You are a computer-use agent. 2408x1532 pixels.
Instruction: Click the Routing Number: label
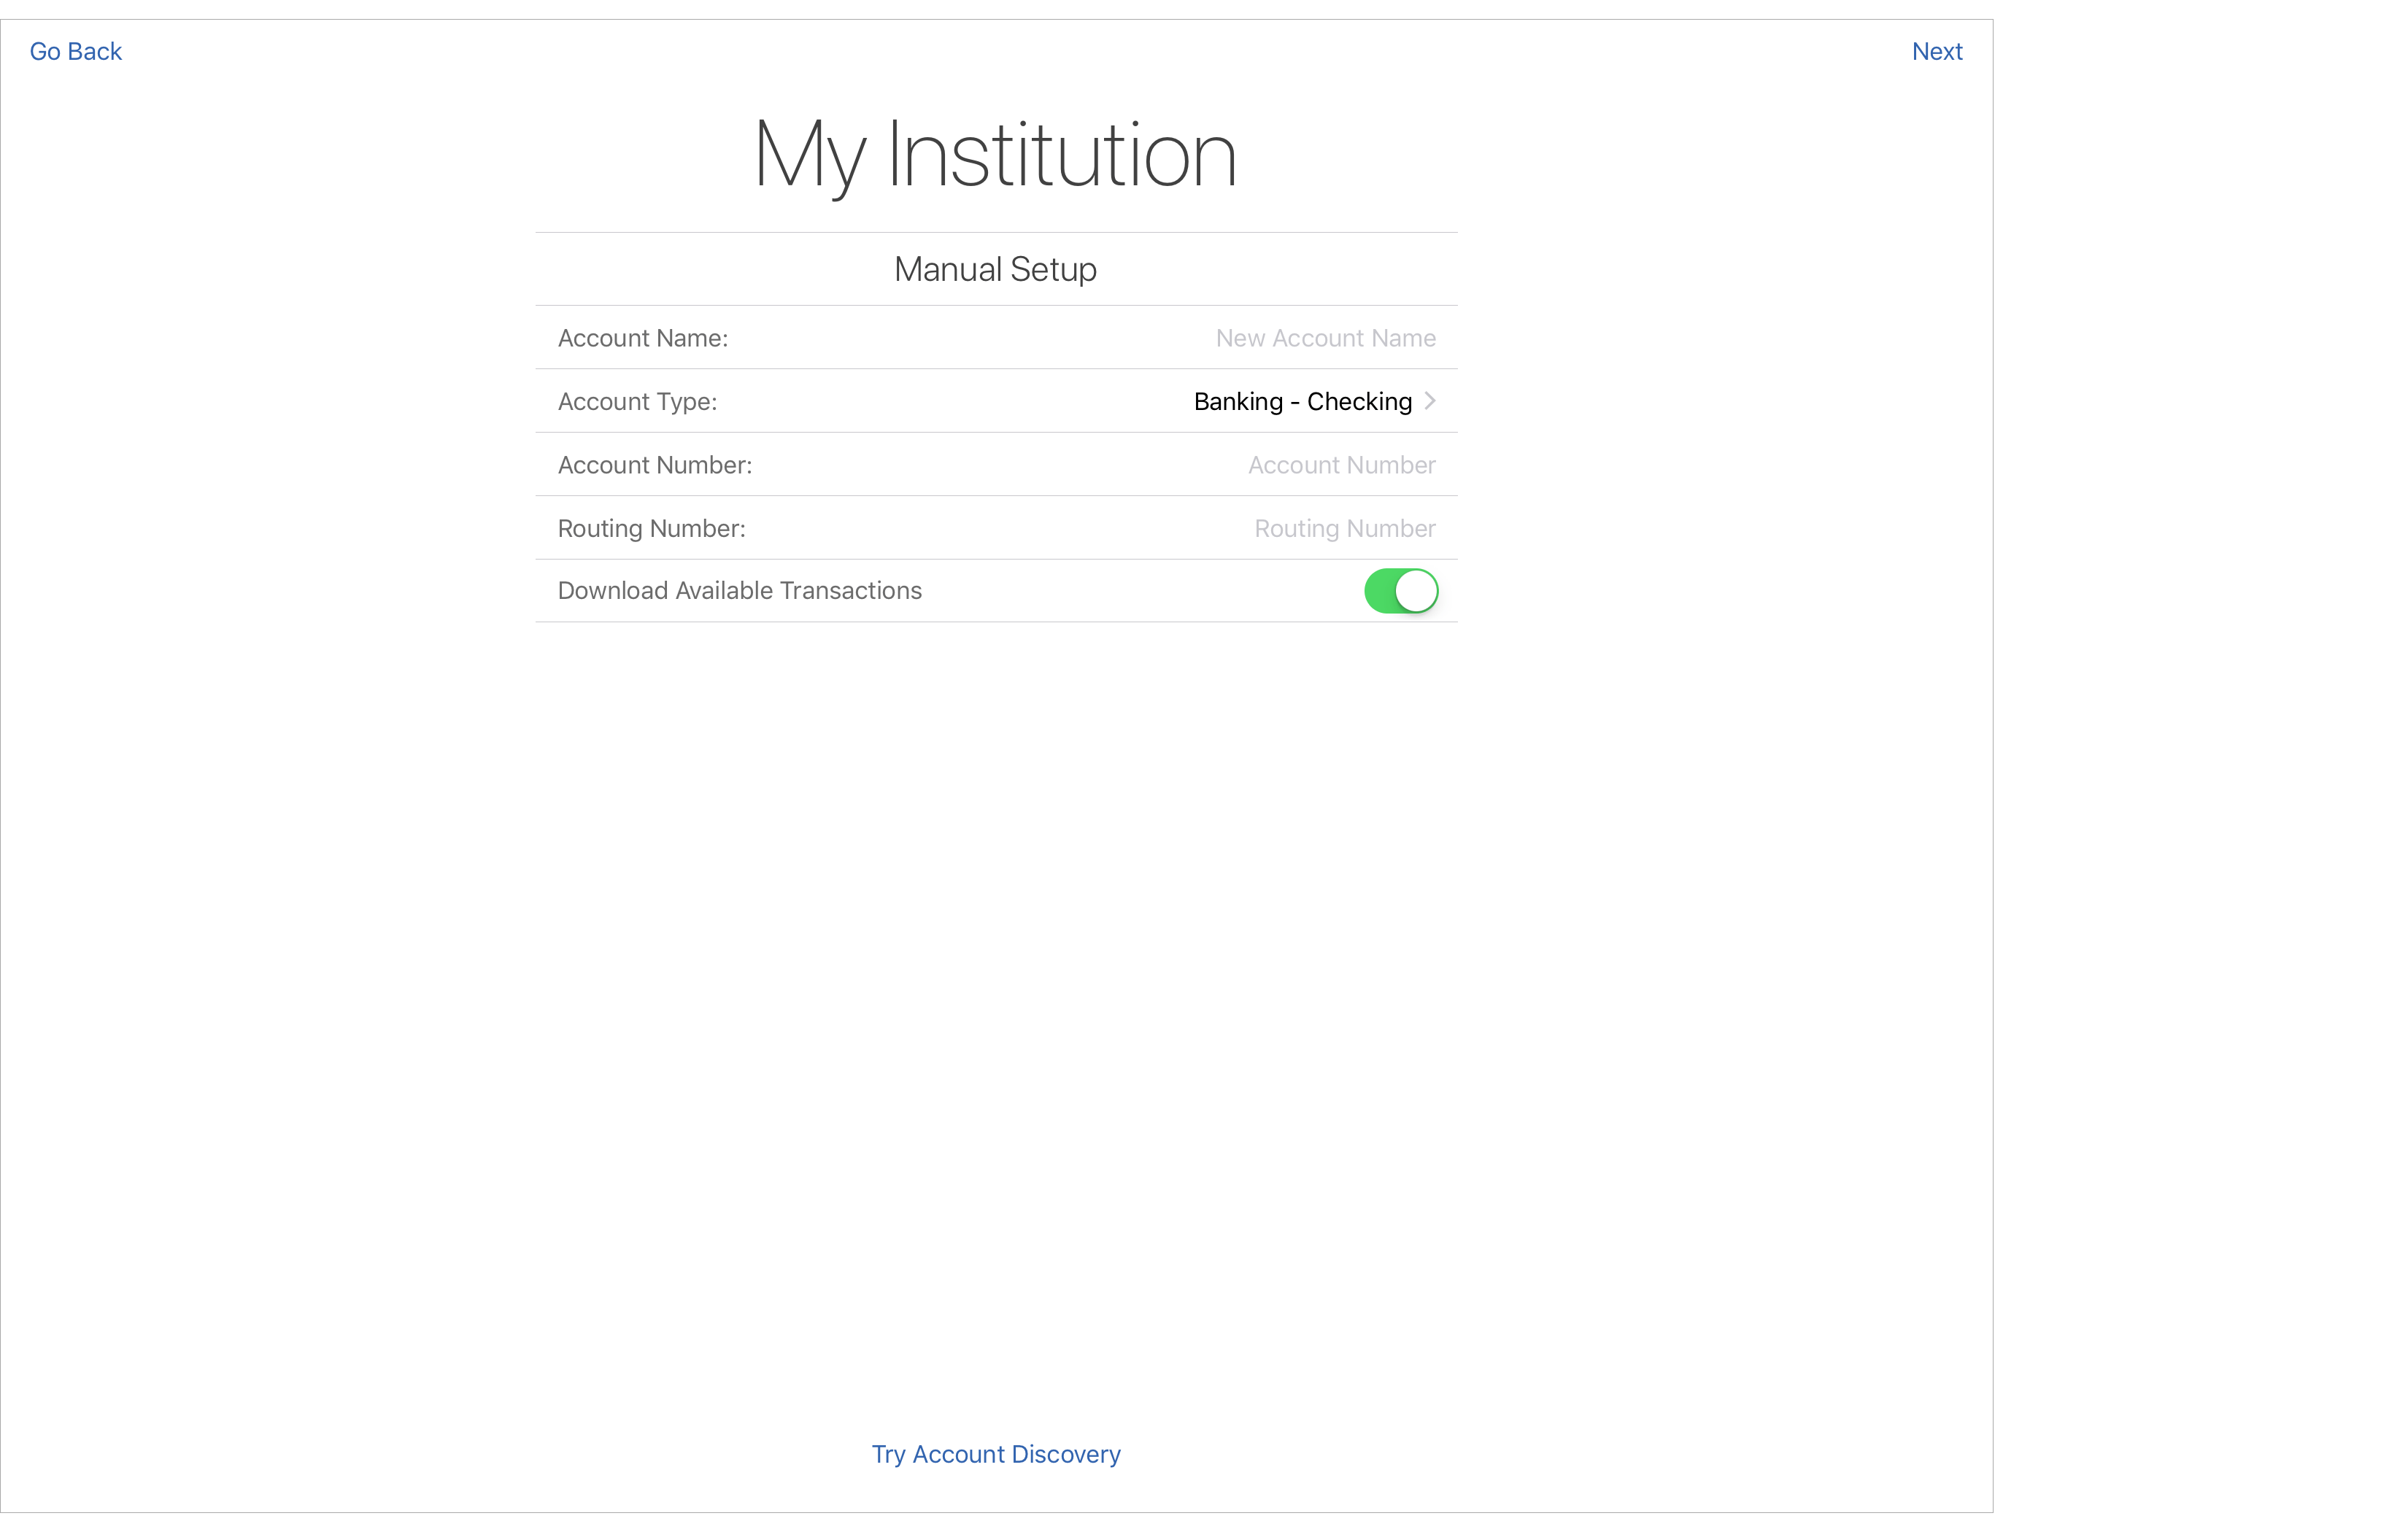pos(651,528)
